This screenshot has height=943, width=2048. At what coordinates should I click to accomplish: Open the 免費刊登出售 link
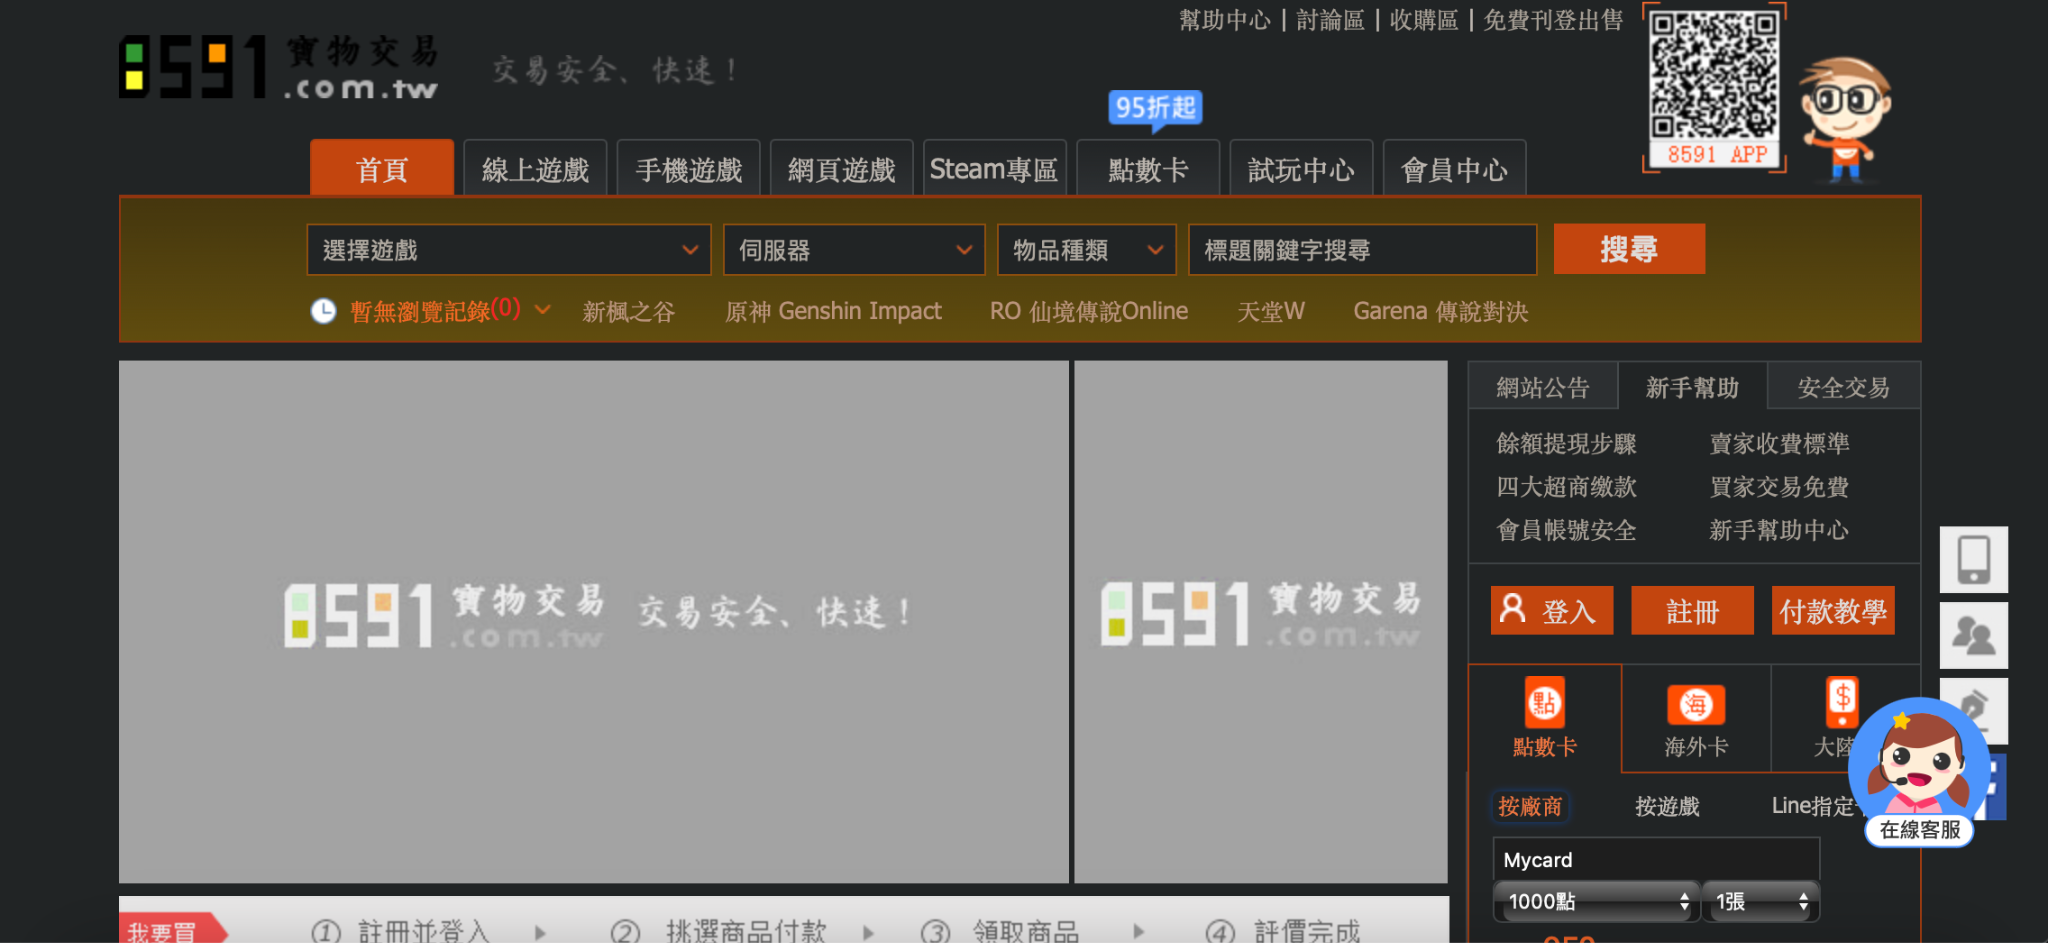[x=1553, y=20]
